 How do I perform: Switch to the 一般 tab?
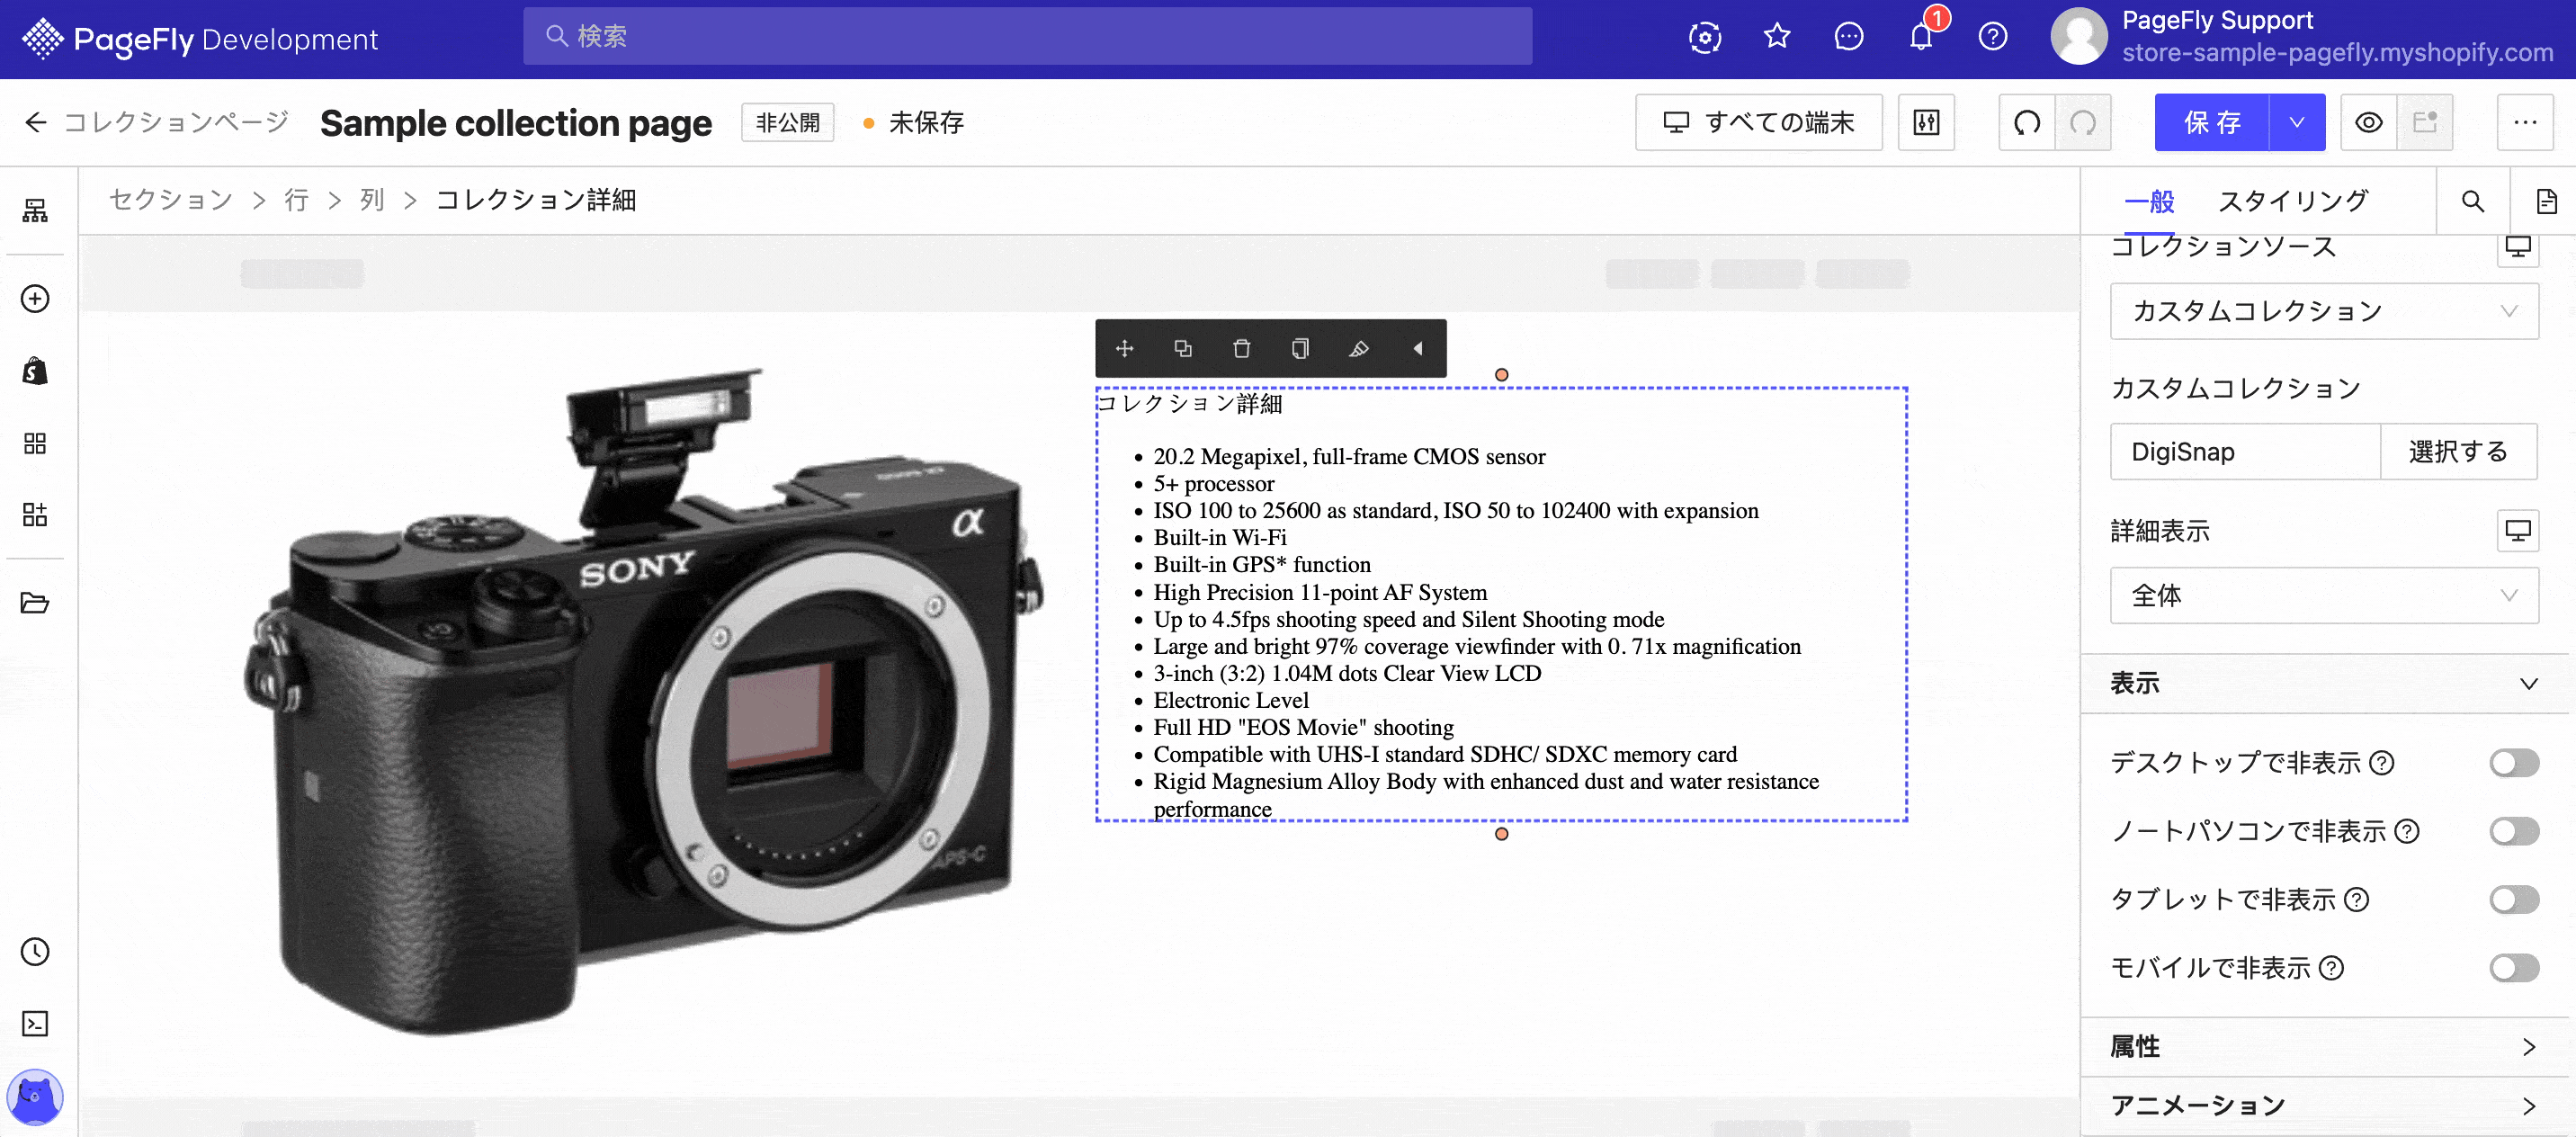2149,201
